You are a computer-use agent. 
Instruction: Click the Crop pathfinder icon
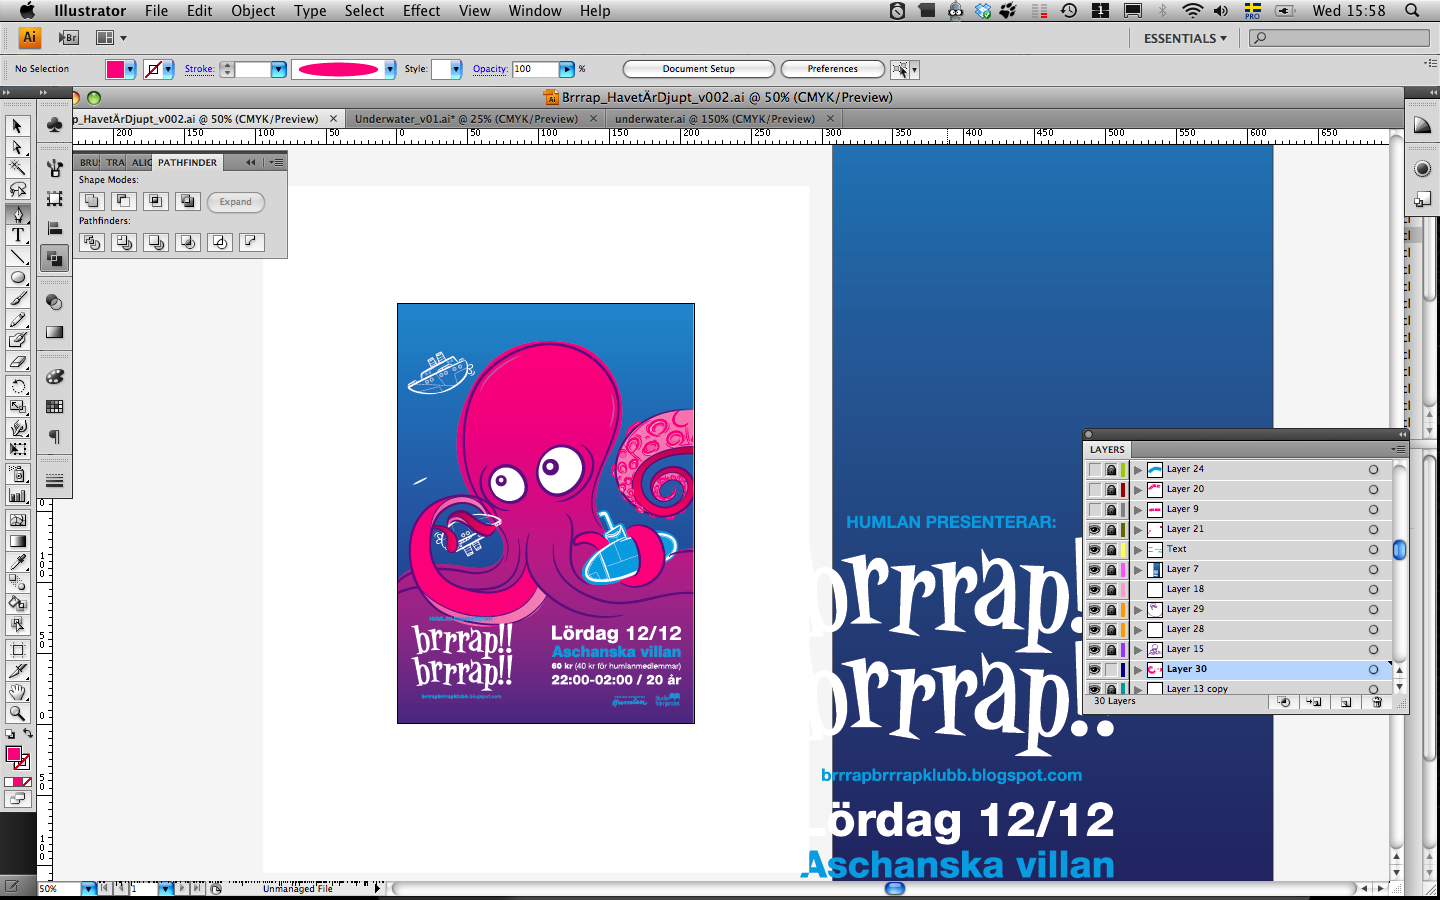188,242
